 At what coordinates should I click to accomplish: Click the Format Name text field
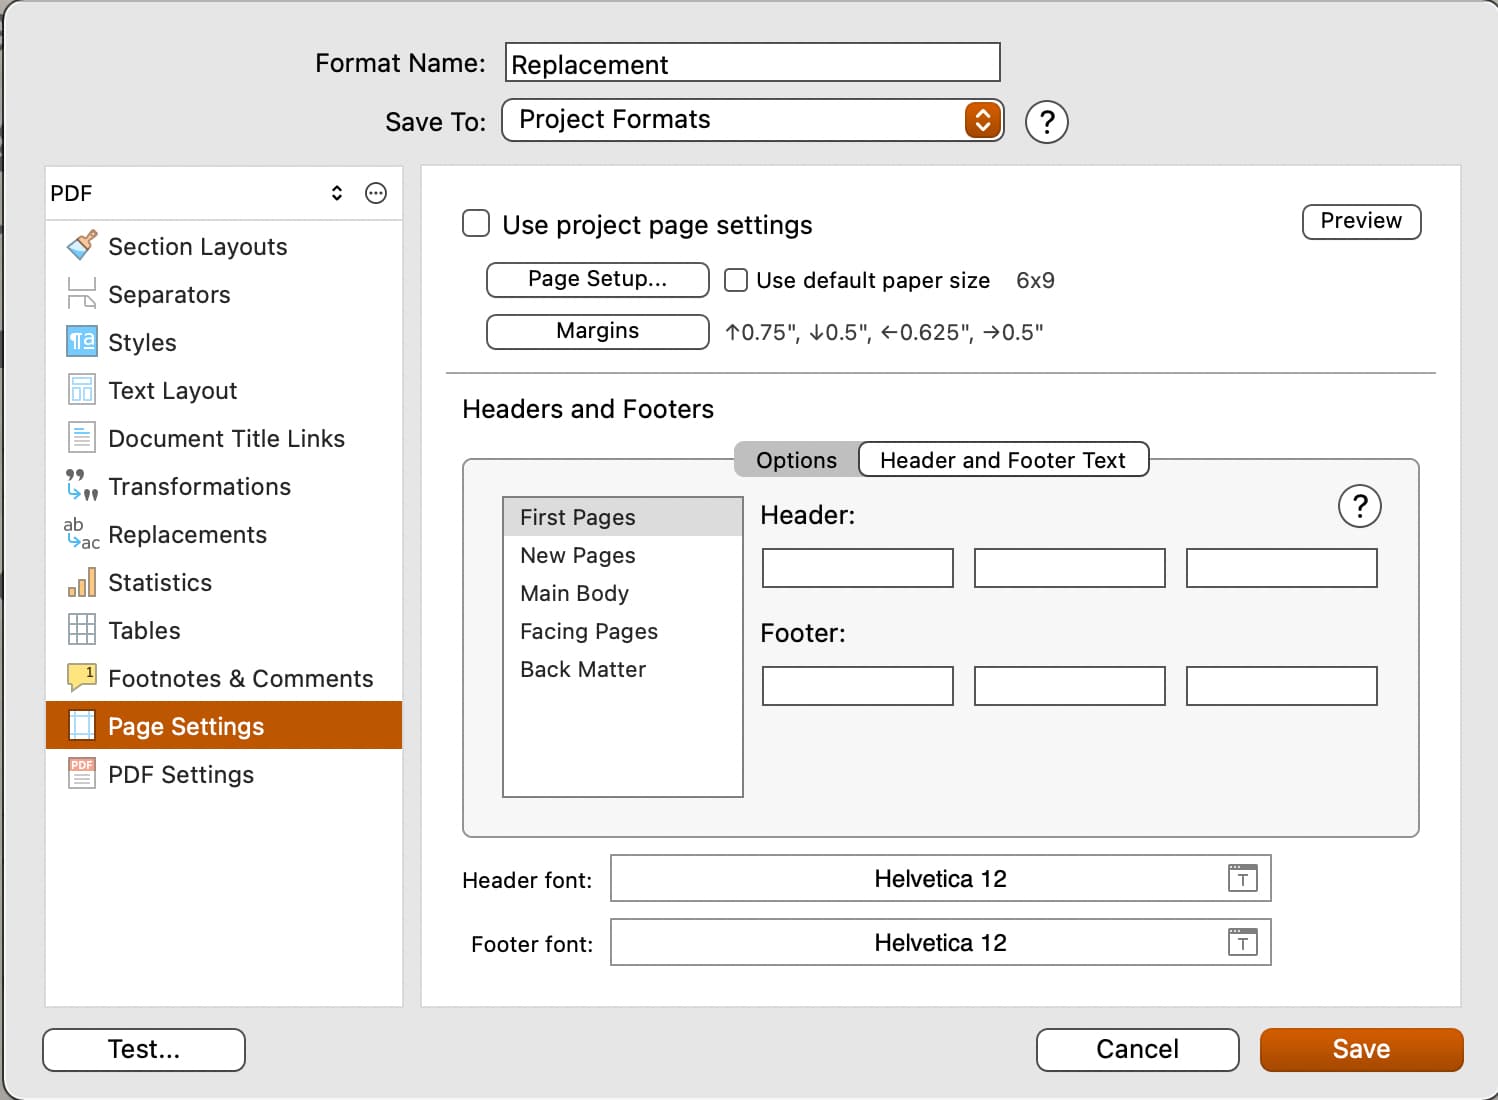tap(753, 62)
